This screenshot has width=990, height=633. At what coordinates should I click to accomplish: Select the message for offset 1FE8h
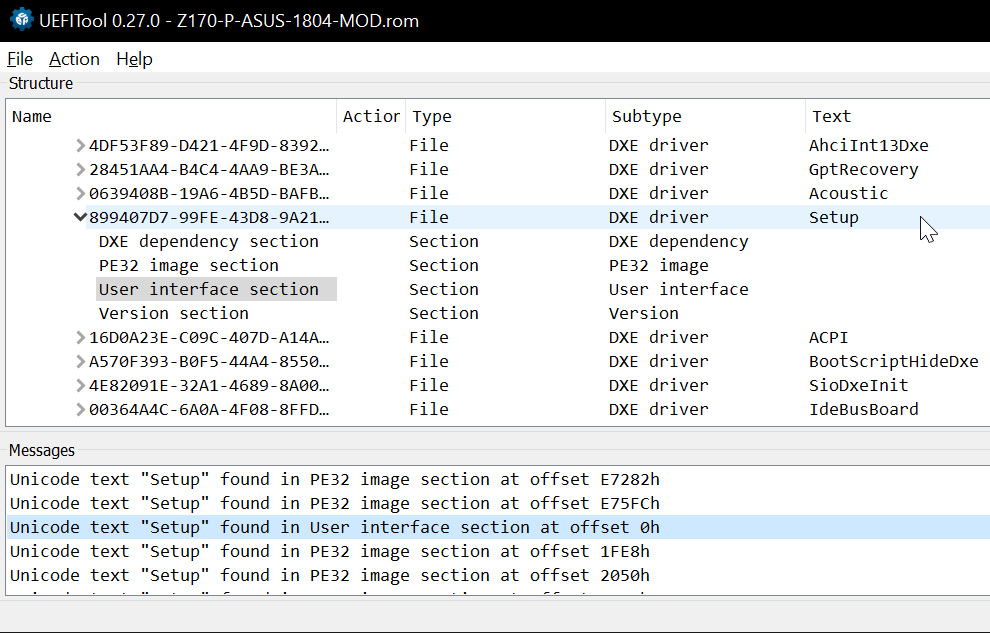[329, 552]
